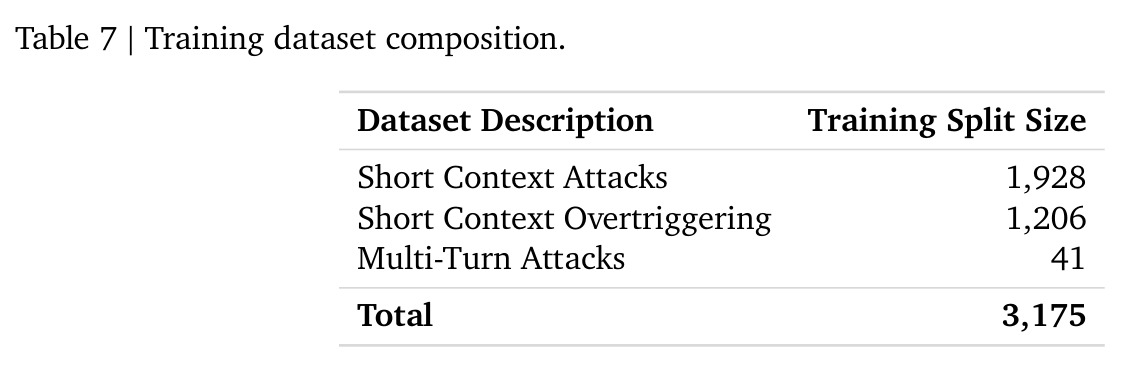Viewport: 1128px width, 367px height.
Task: Click the word 'Description' in the header
Action: 568,121
